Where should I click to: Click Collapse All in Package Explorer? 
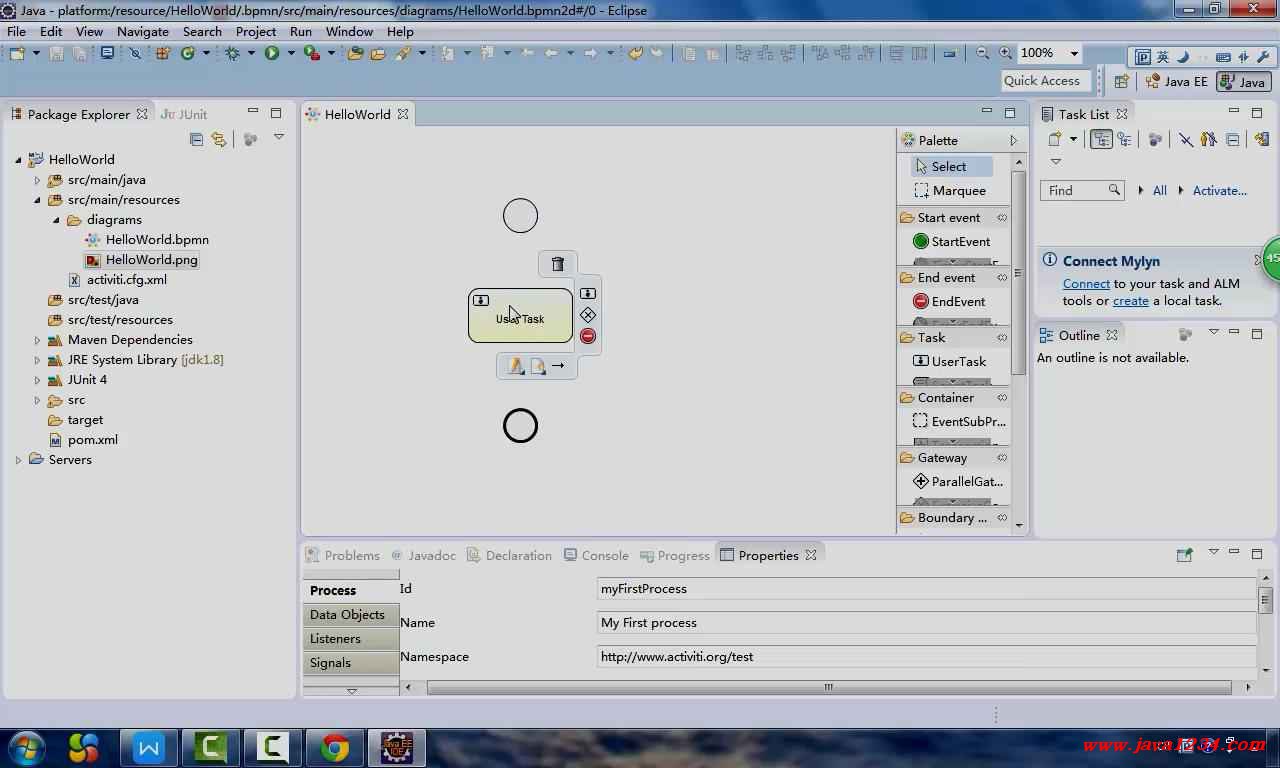[x=196, y=139]
